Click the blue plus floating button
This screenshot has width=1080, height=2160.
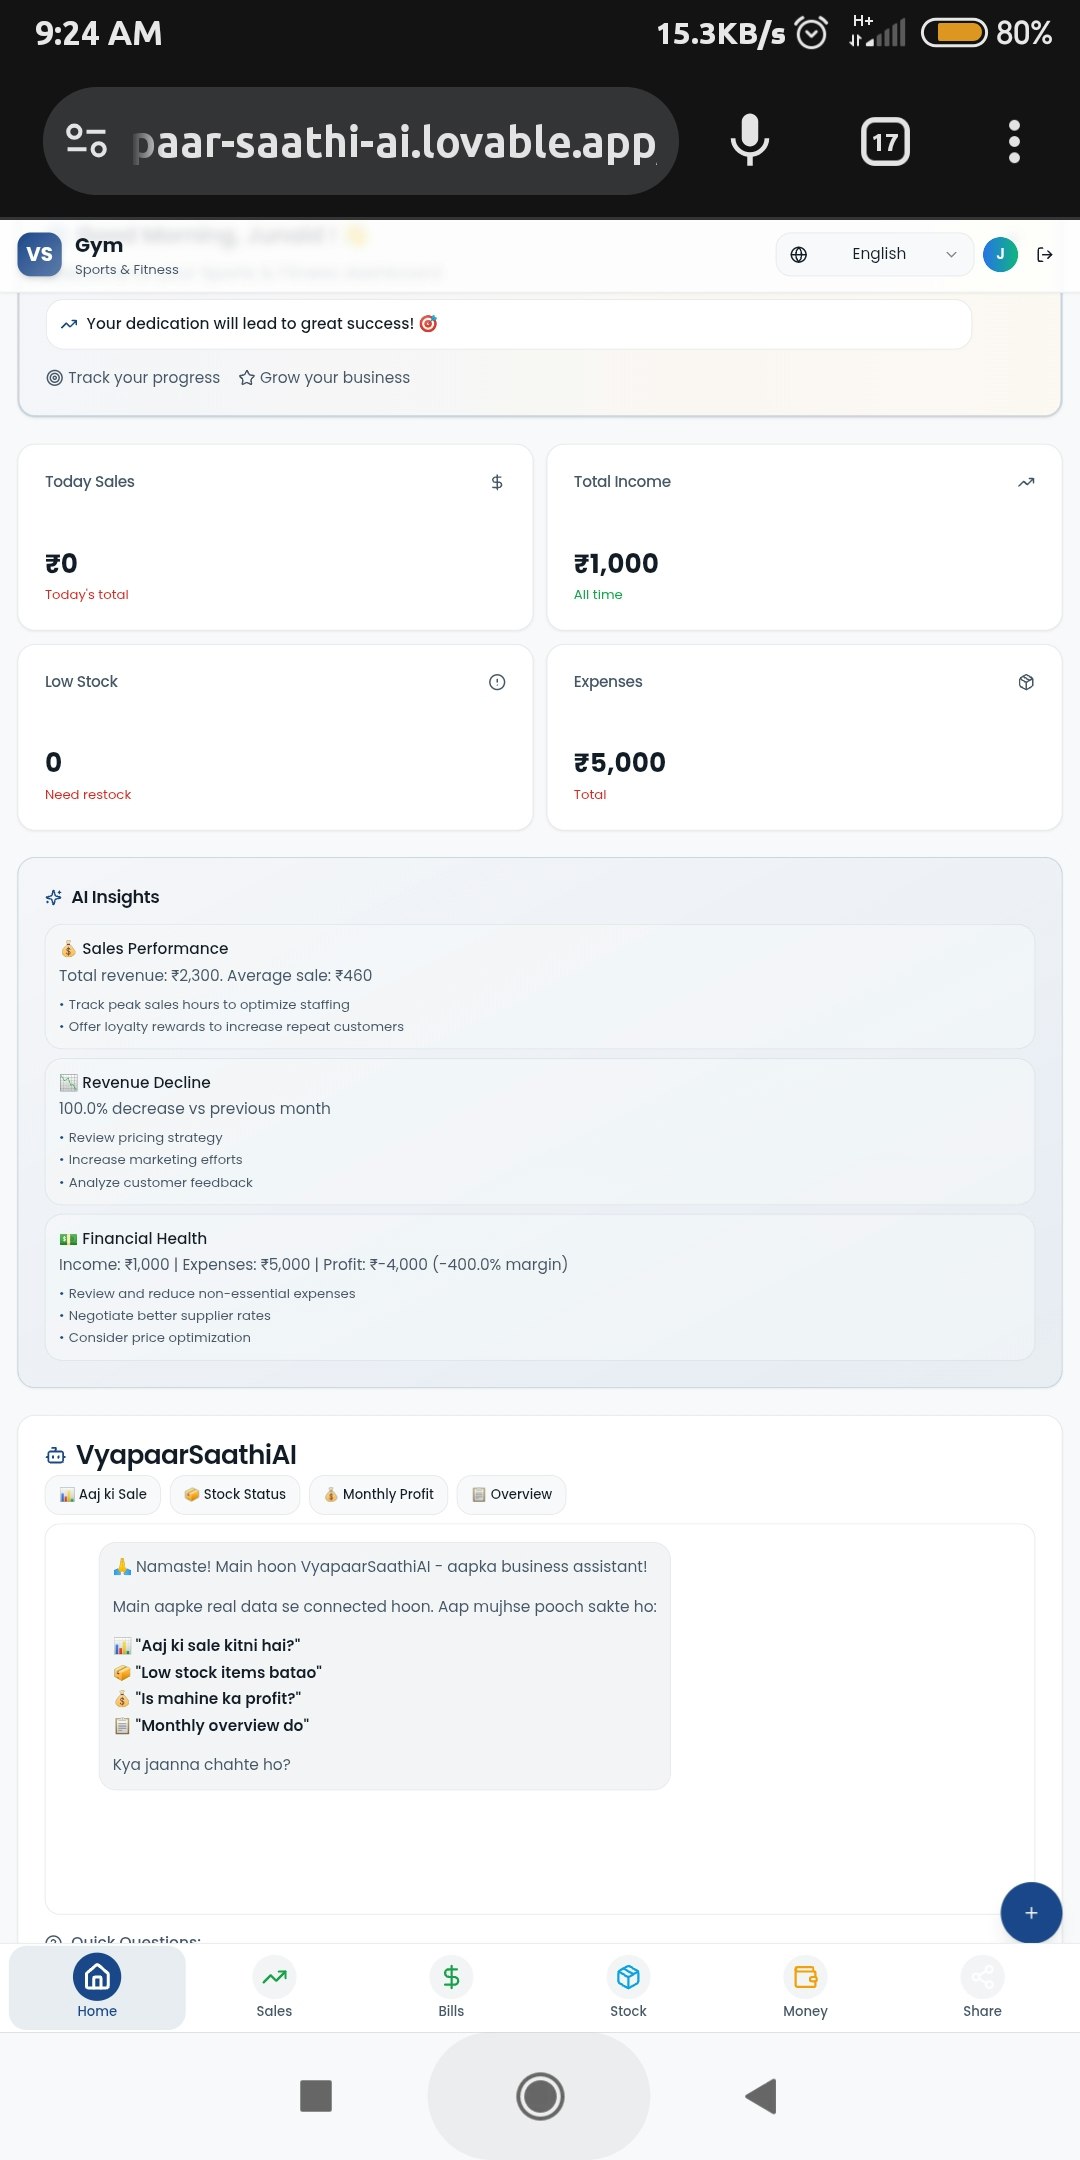[x=1031, y=1912]
